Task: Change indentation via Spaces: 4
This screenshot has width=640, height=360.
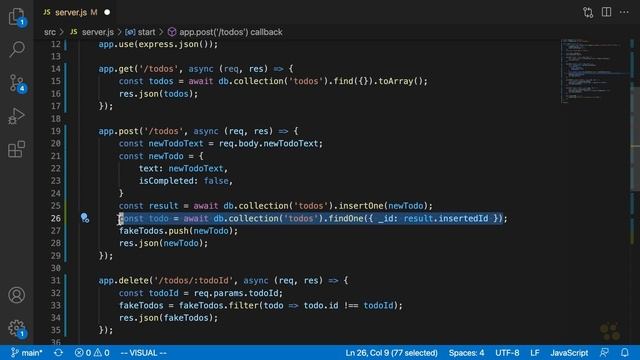Action: [x=467, y=353]
